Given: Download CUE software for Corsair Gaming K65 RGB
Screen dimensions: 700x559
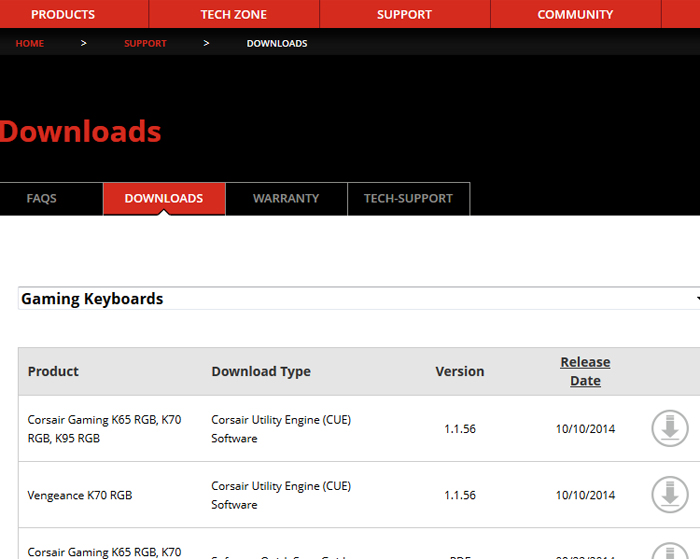Looking at the screenshot, I should pyautogui.click(x=670, y=428).
